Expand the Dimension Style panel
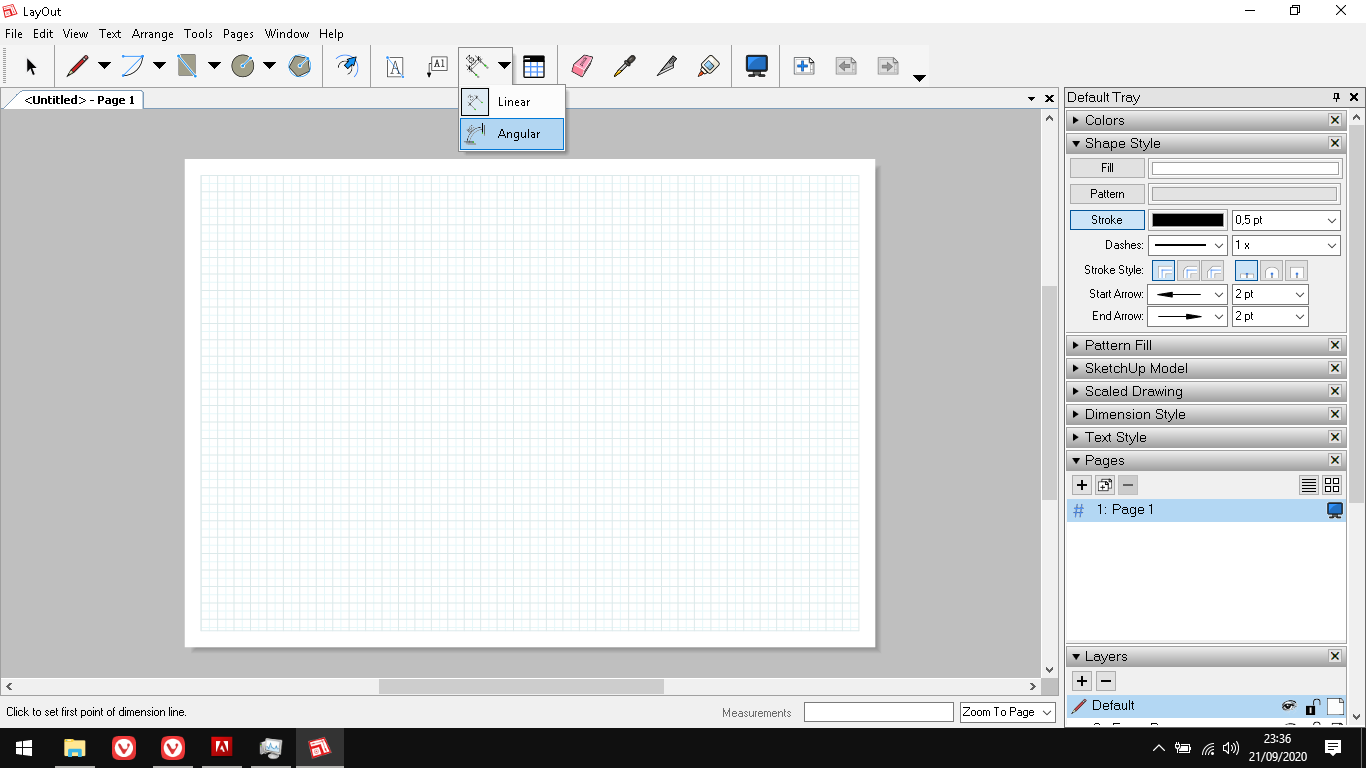The width and height of the screenshot is (1366, 768). click(x=1135, y=414)
